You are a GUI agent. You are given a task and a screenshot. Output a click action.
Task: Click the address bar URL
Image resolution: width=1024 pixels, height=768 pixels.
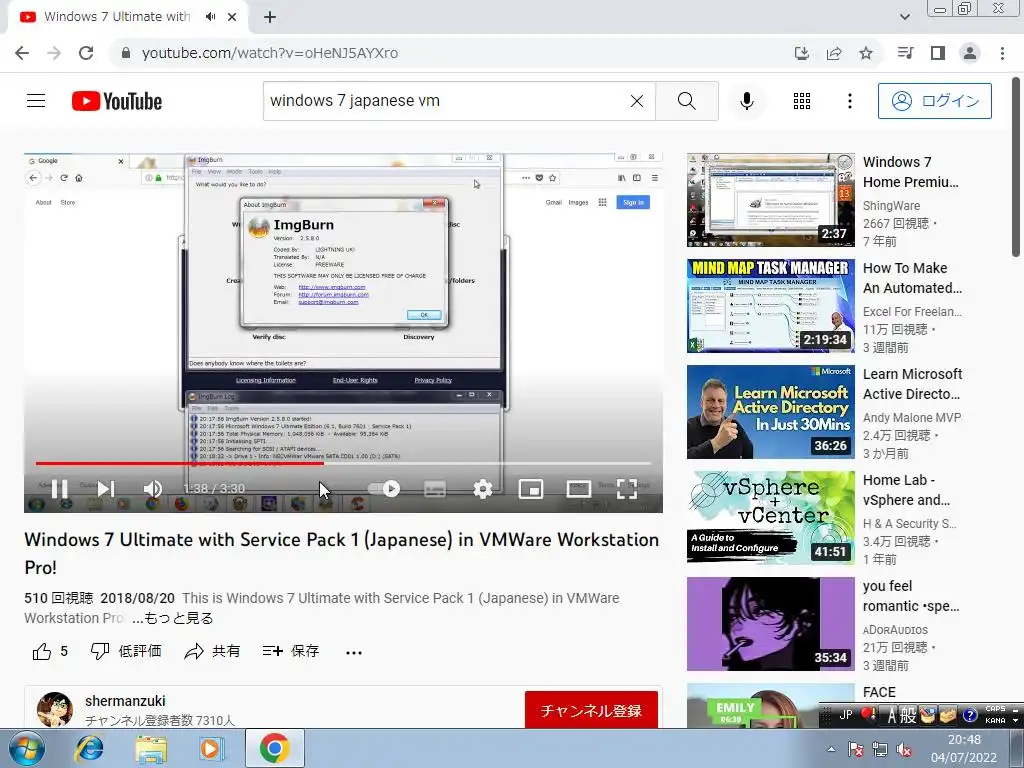270,53
